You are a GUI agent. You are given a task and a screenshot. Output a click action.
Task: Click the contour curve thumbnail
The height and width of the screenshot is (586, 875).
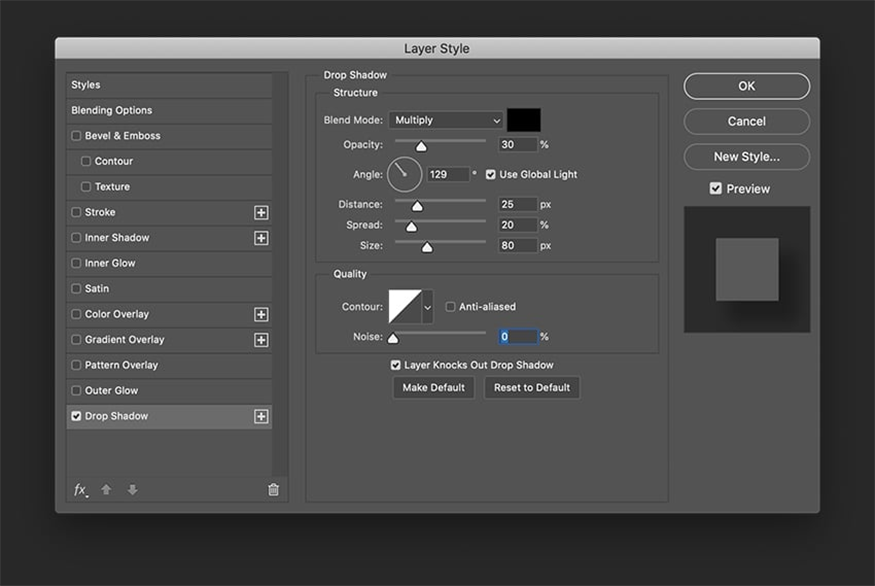pyautogui.click(x=405, y=307)
